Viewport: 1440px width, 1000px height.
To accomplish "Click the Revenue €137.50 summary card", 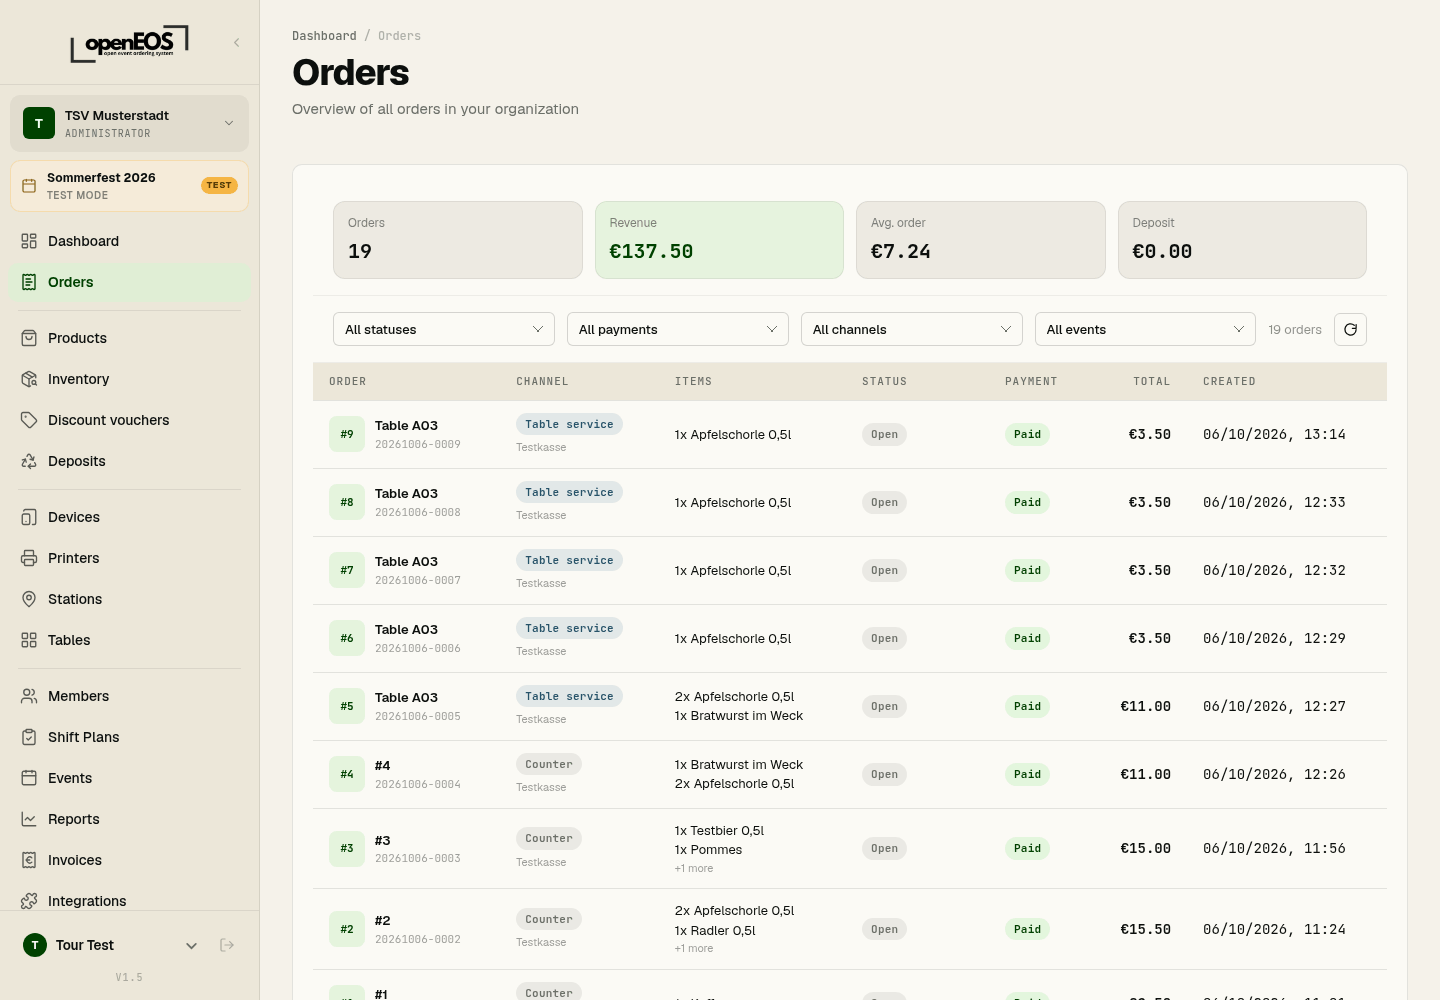I will click(719, 240).
